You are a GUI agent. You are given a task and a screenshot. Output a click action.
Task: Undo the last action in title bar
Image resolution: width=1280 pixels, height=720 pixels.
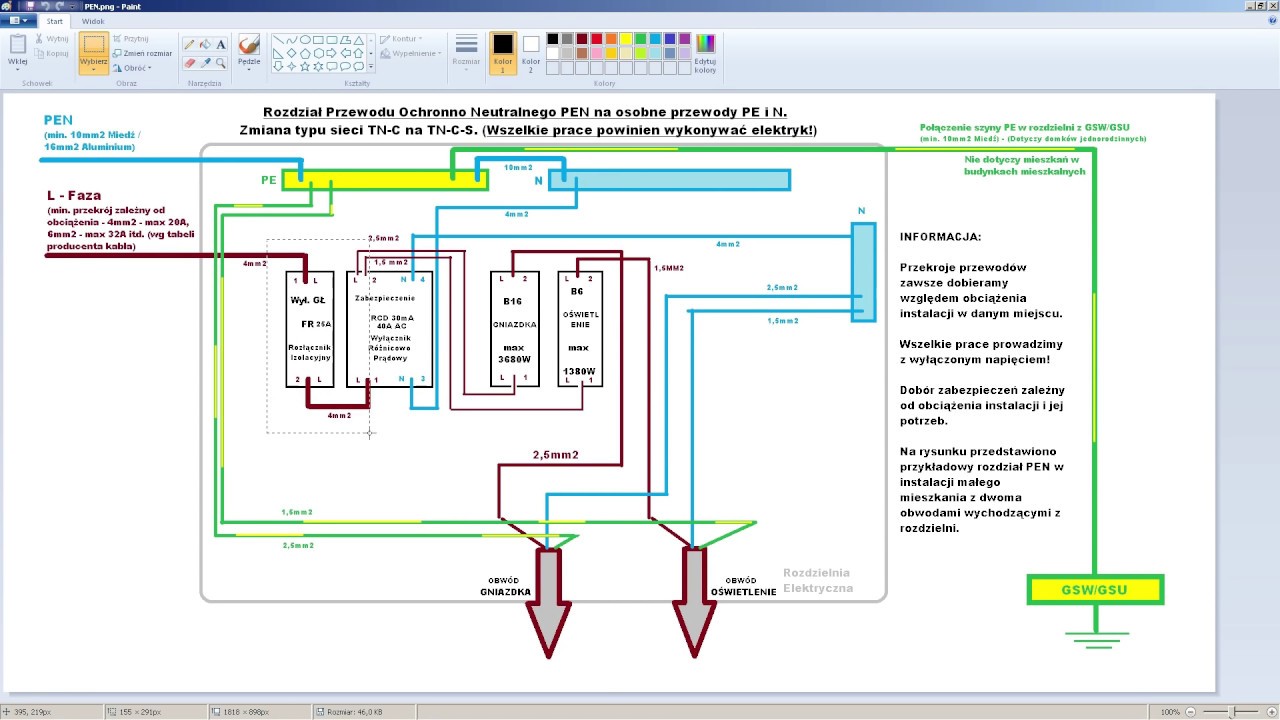[x=44, y=6]
